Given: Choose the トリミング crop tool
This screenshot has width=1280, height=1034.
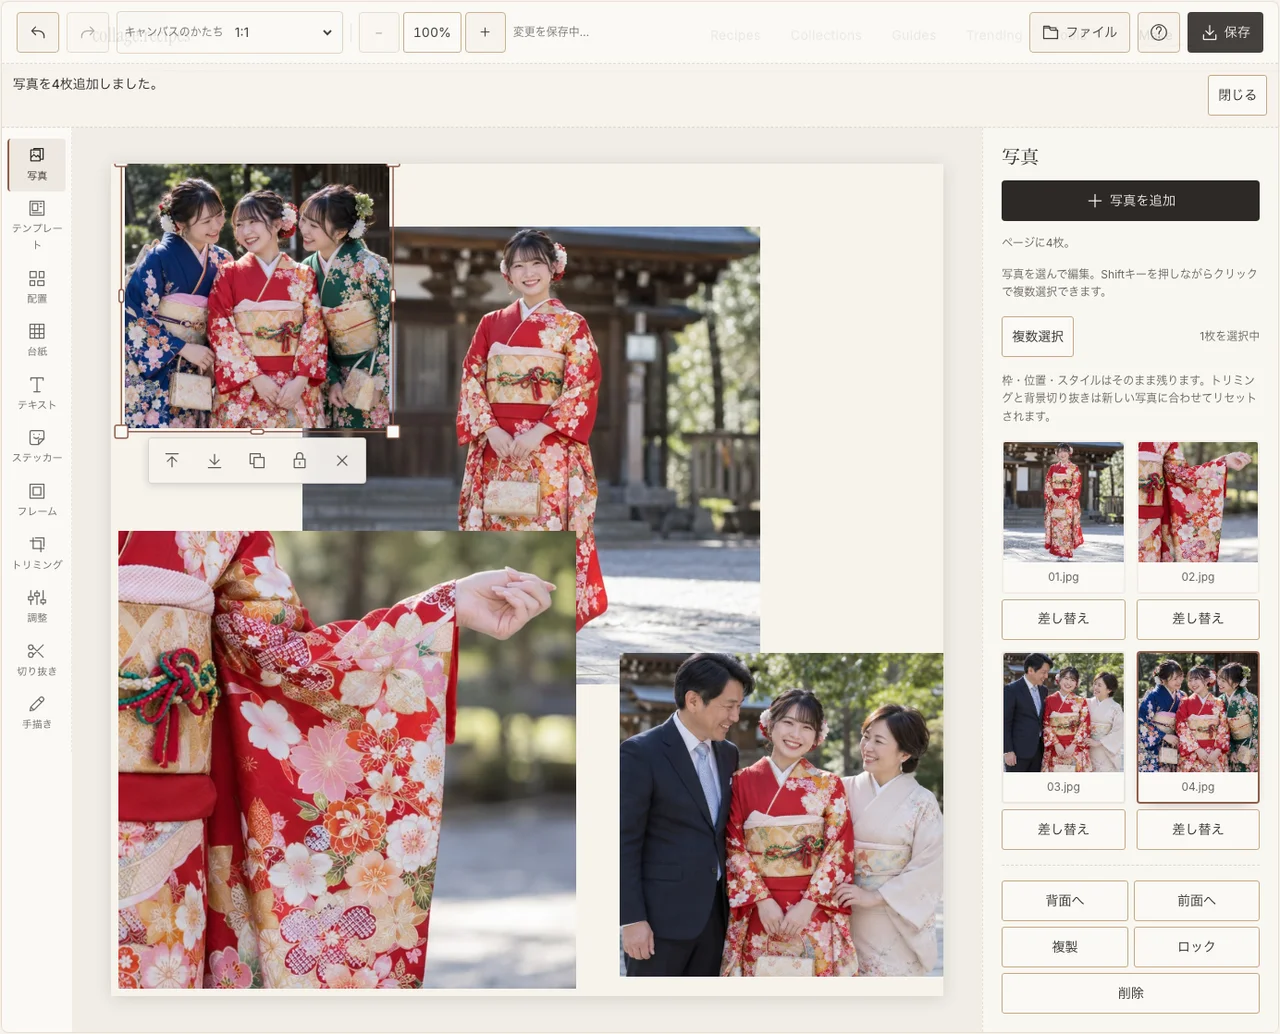Looking at the screenshot, I should (x=37, y=552).
